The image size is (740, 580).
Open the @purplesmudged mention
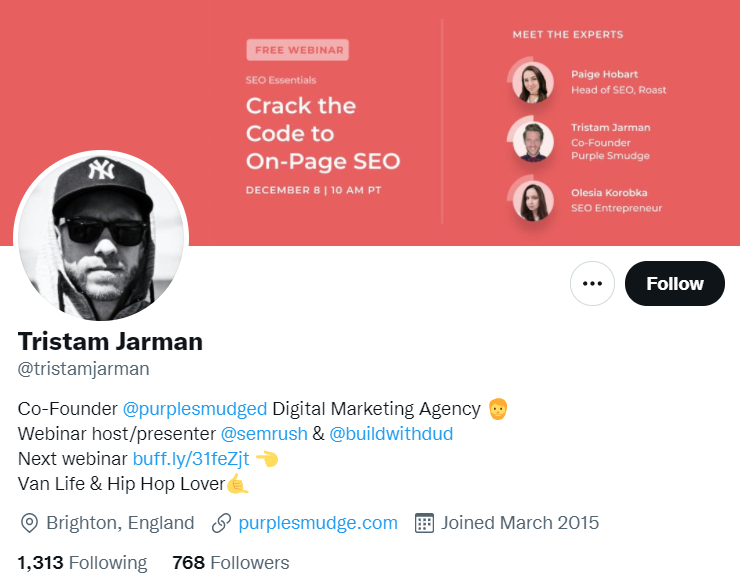click(195, 409)
